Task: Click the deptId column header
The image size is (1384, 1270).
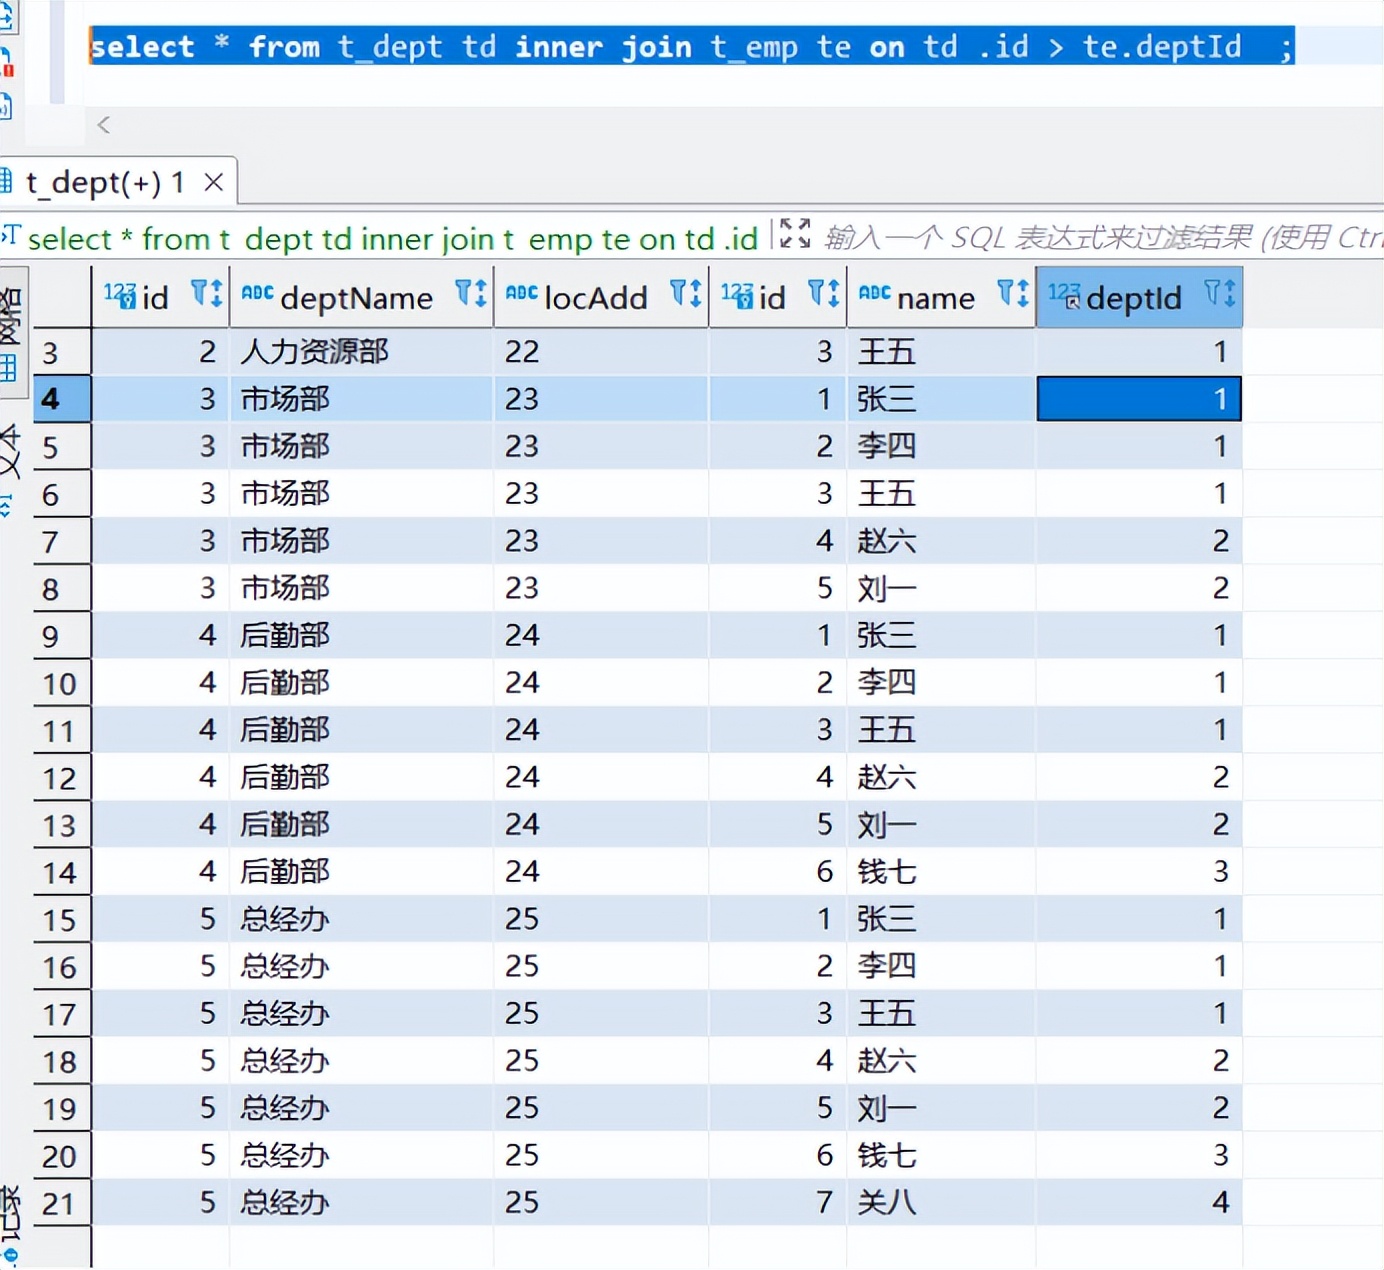Action: click(x=1139, y=297)
